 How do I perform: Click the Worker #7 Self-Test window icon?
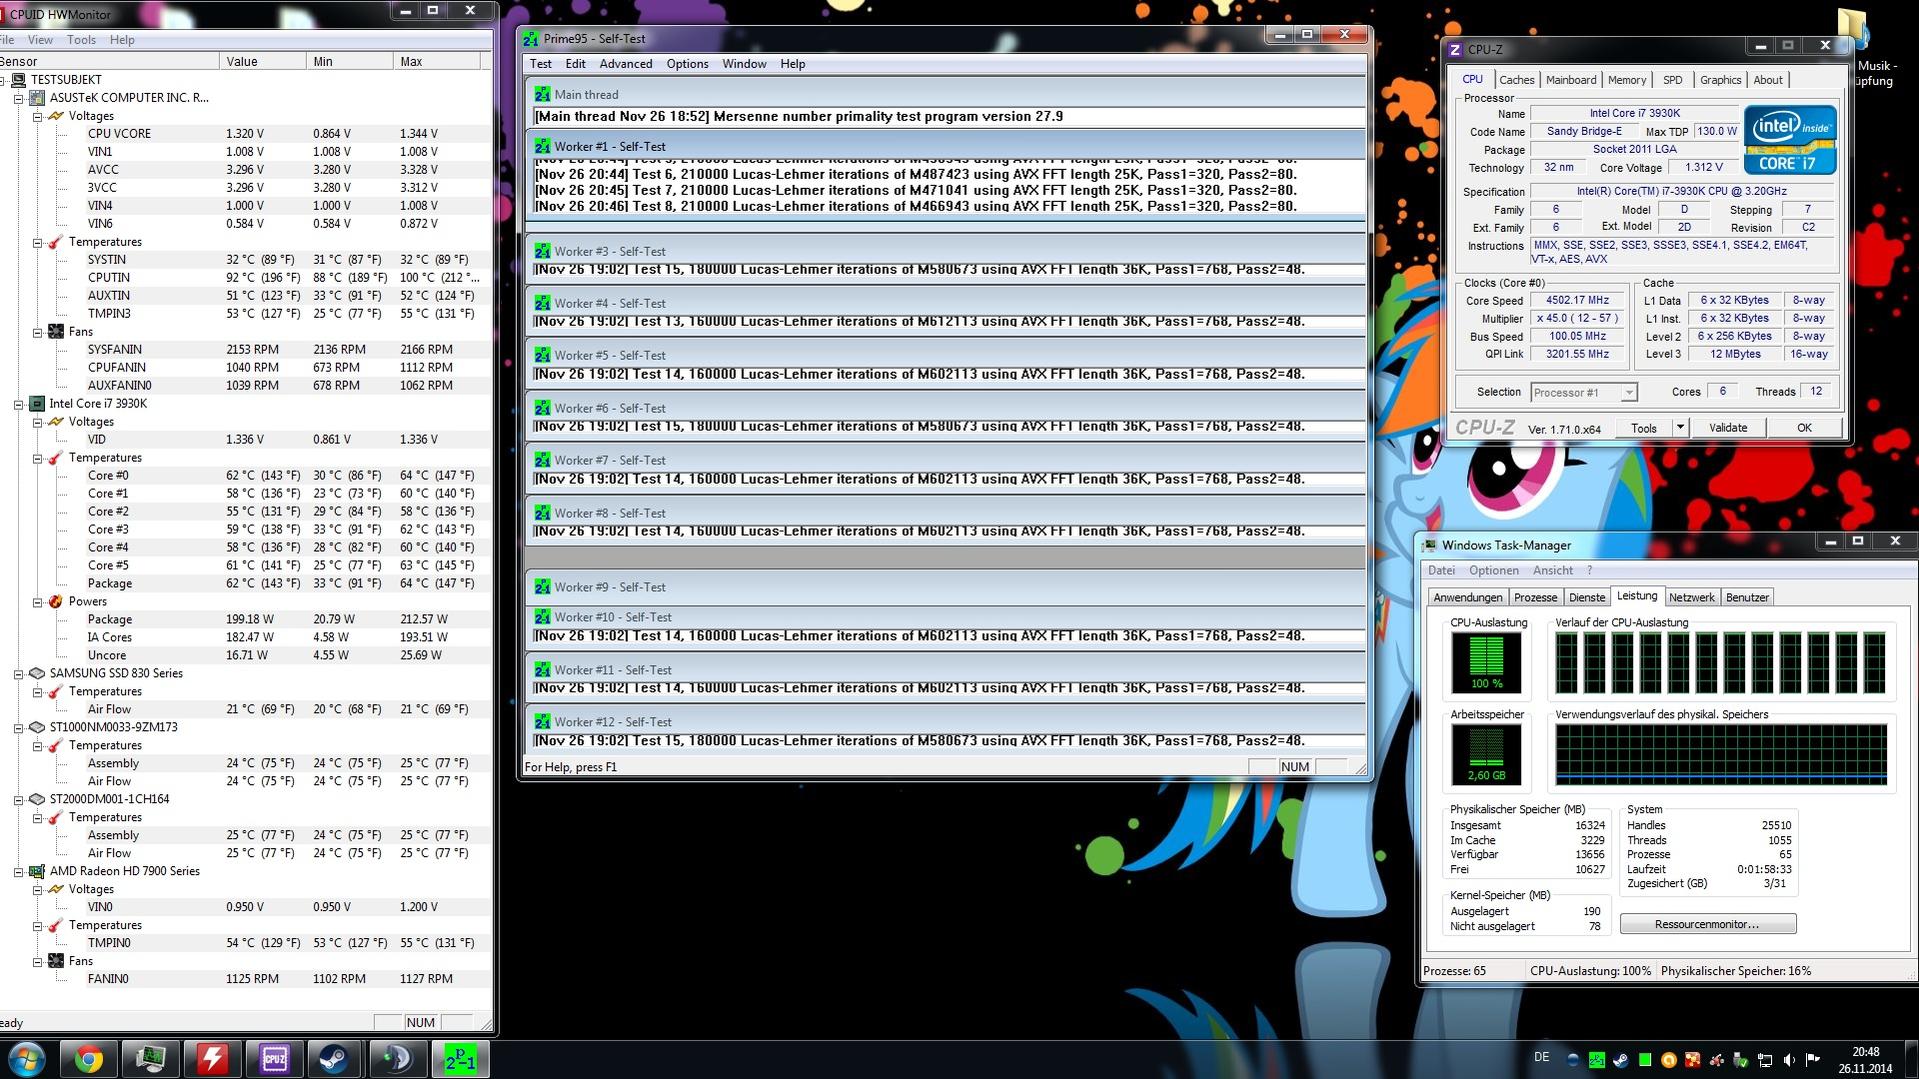tap(542, 460)
